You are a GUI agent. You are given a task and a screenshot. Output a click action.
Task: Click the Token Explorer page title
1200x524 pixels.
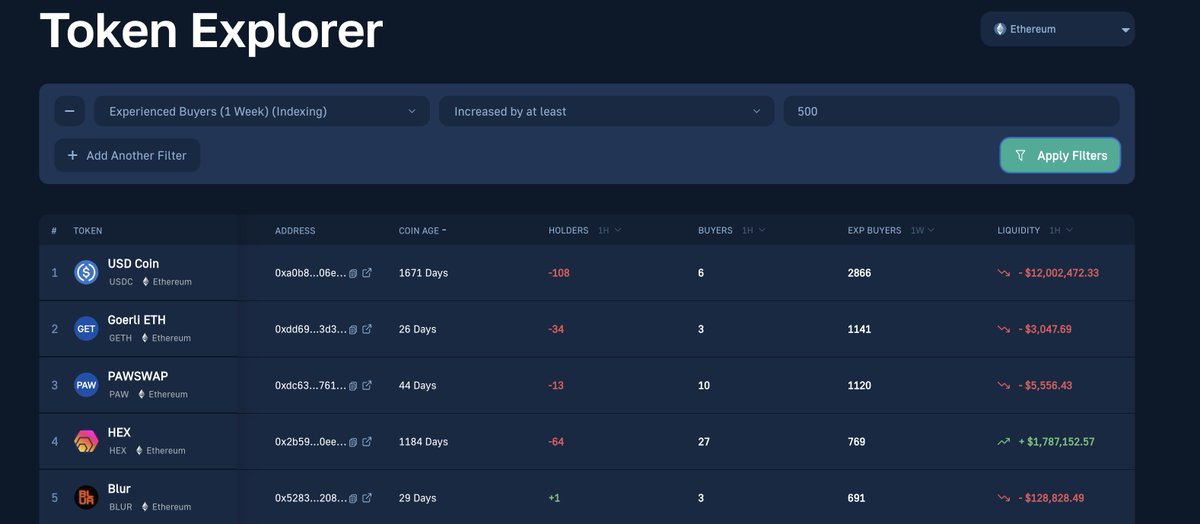click(x=211, y=30)
